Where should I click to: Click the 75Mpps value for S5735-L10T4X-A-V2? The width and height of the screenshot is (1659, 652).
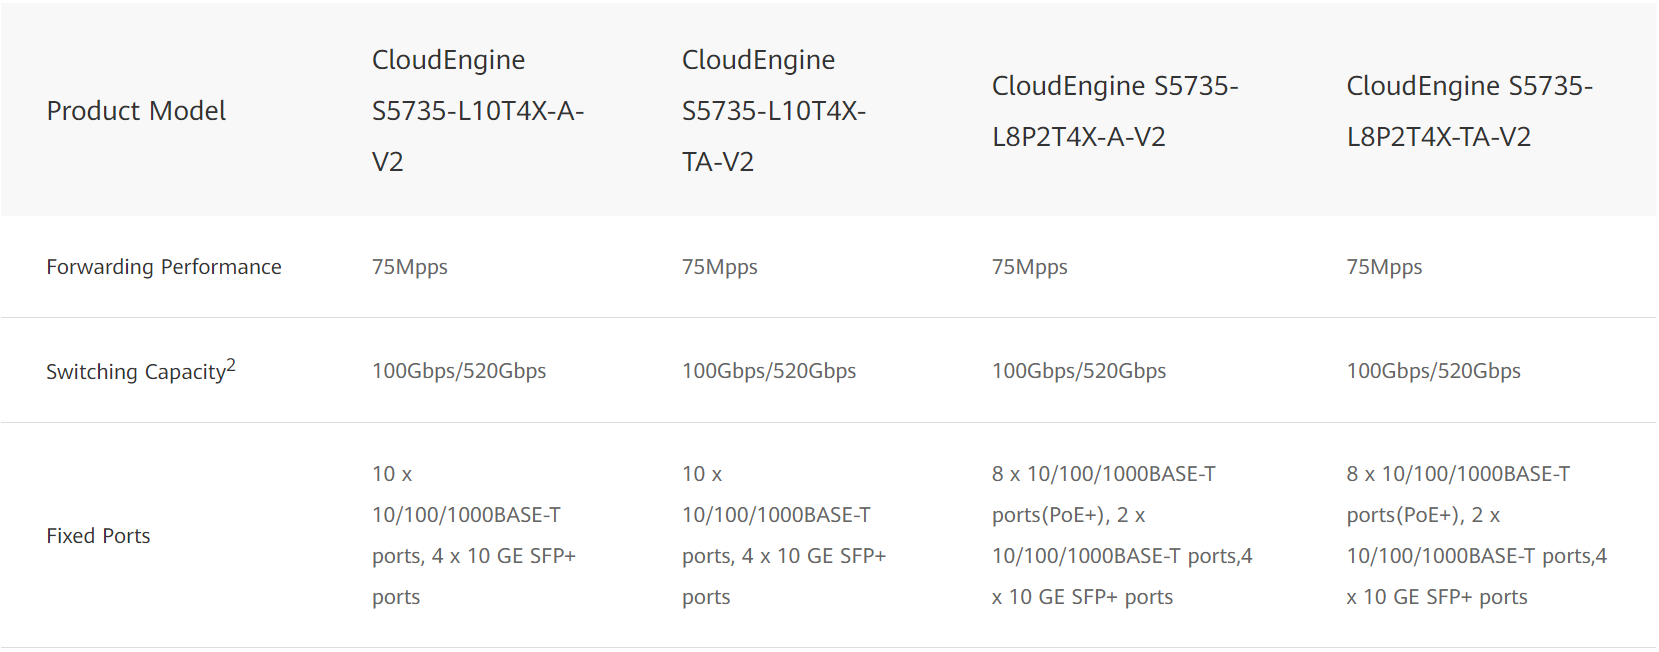point(410,267)
